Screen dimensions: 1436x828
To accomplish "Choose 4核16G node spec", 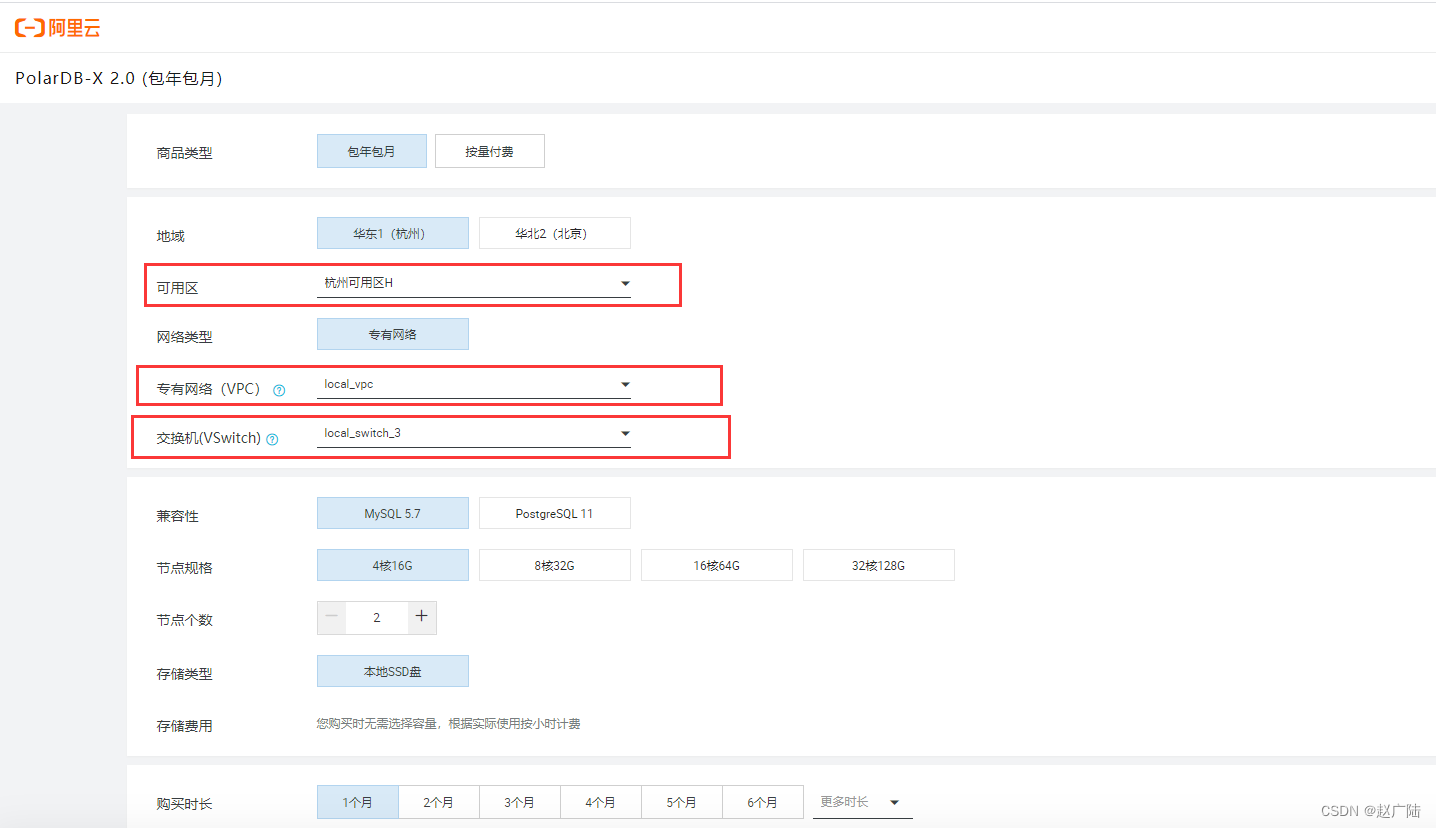I will coord(393,565).
